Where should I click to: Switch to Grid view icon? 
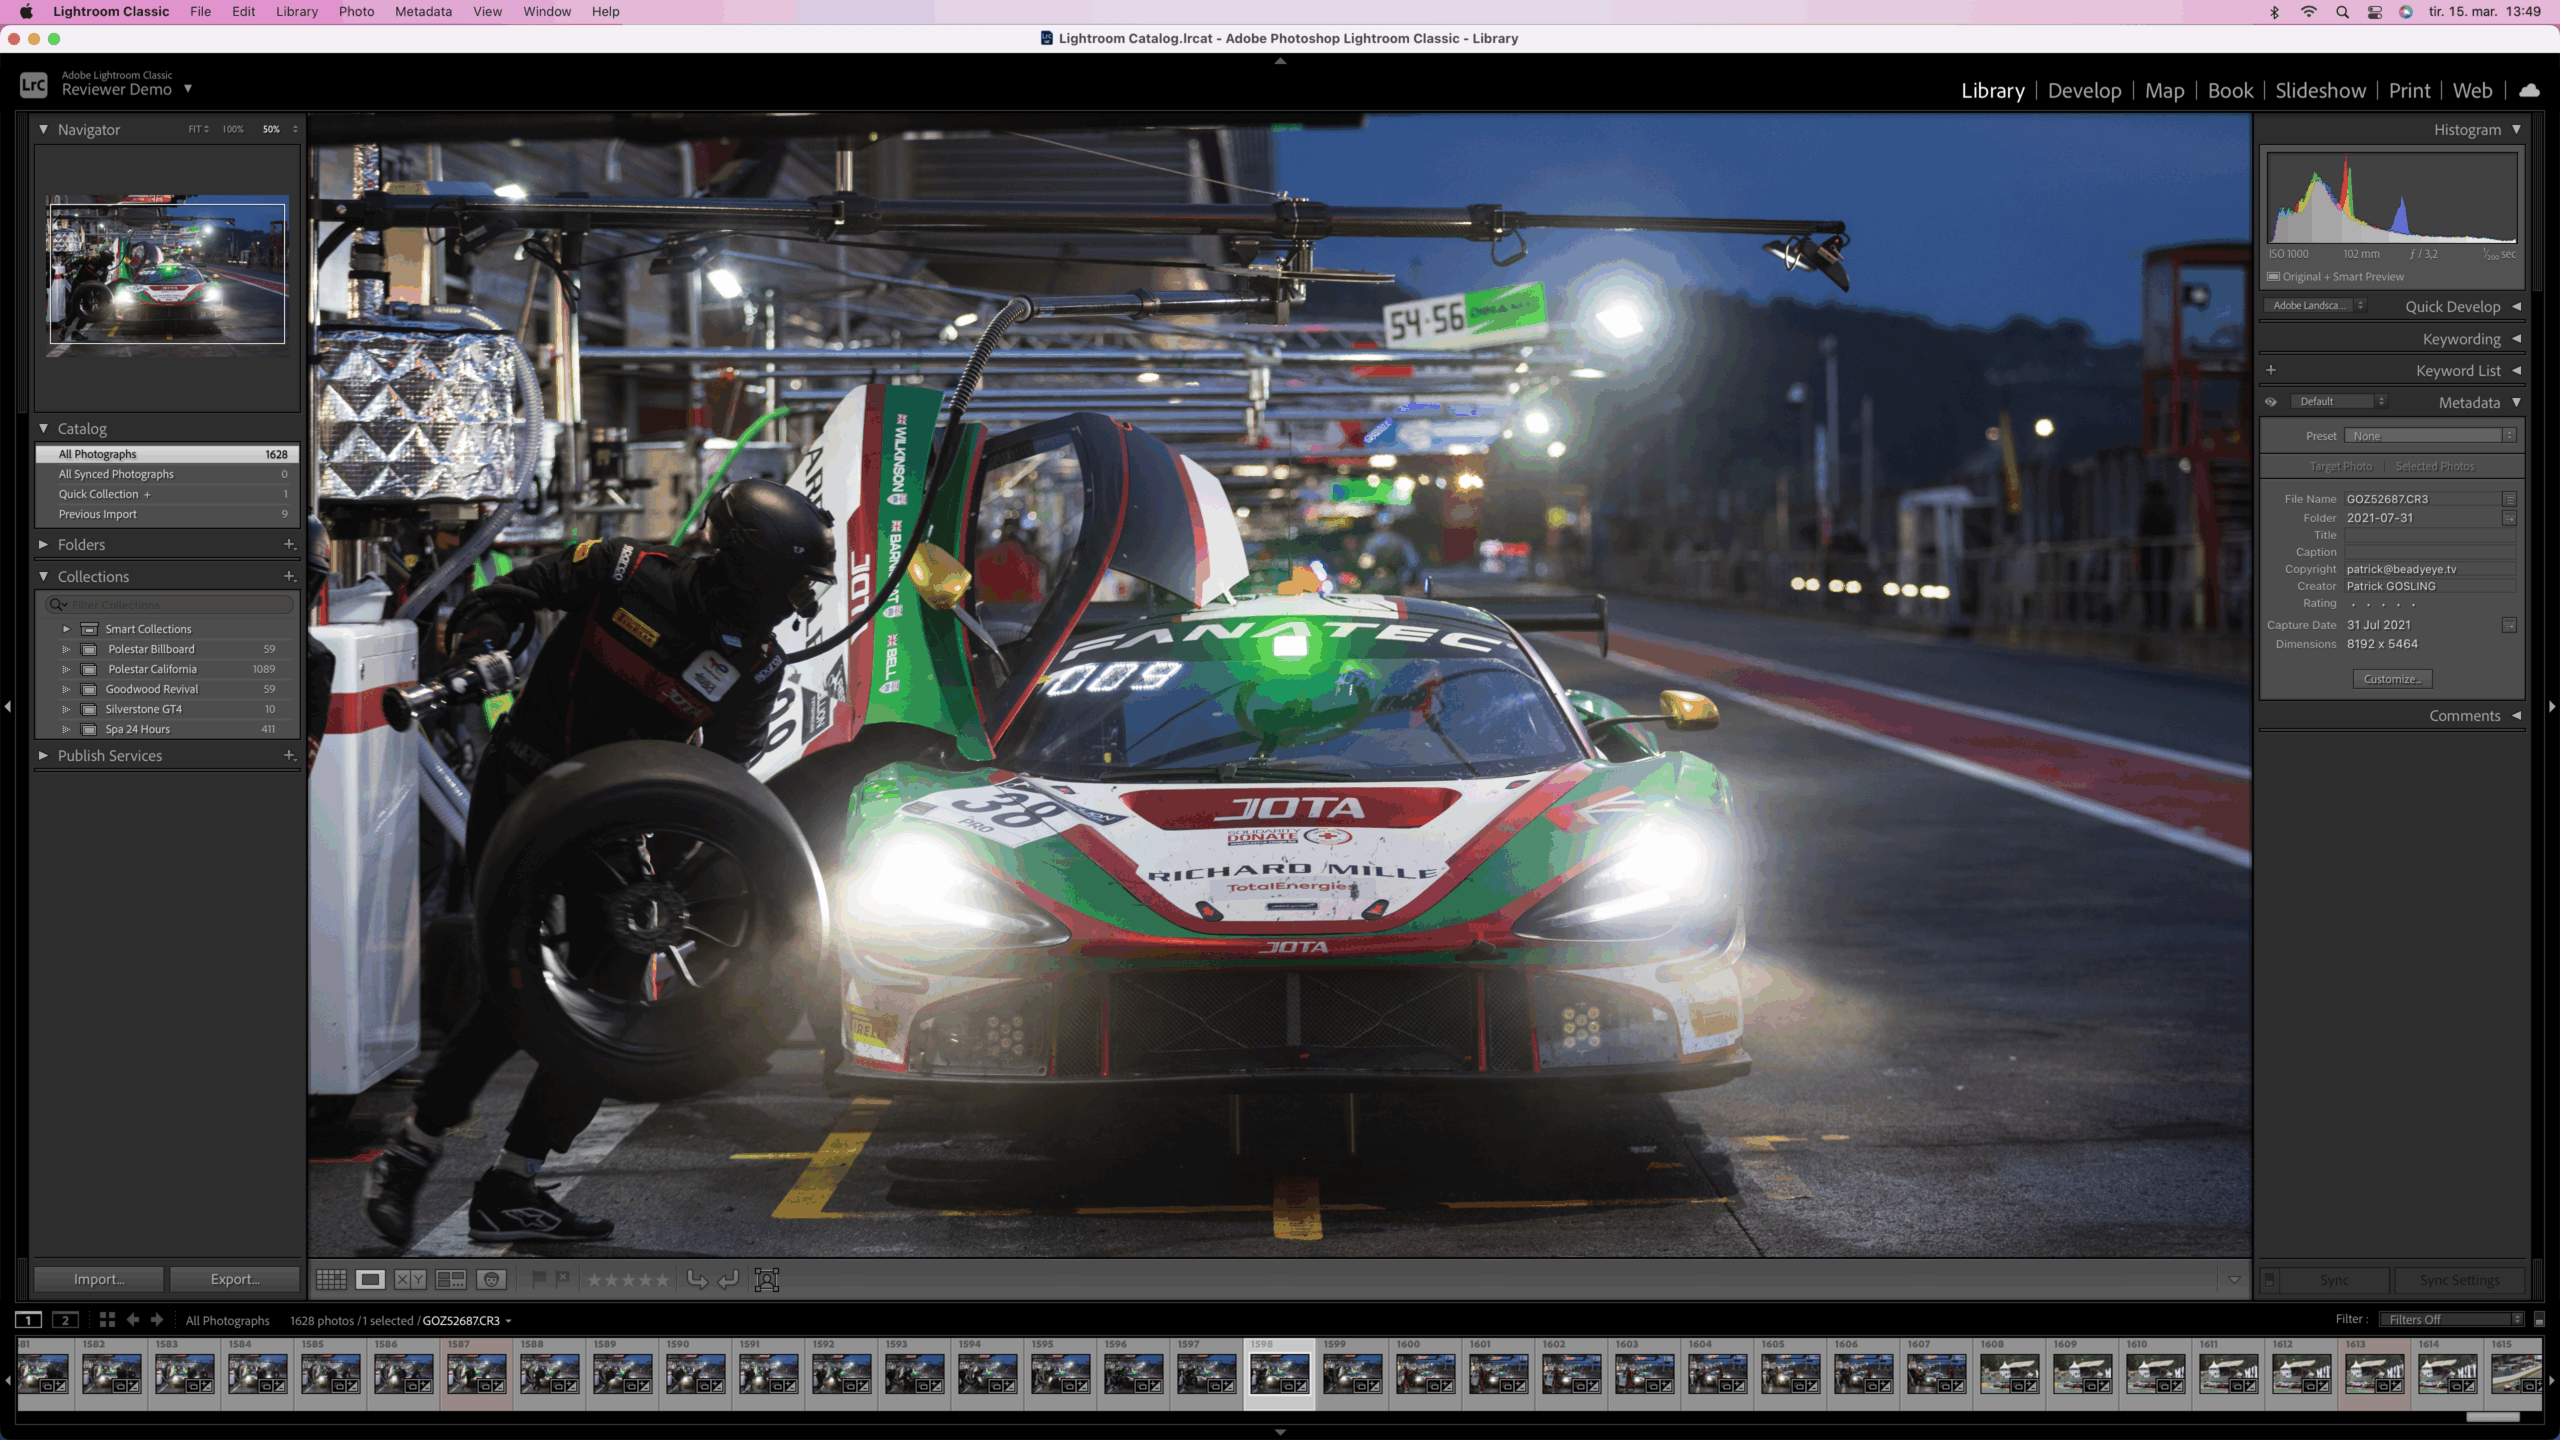(331, 1279)
